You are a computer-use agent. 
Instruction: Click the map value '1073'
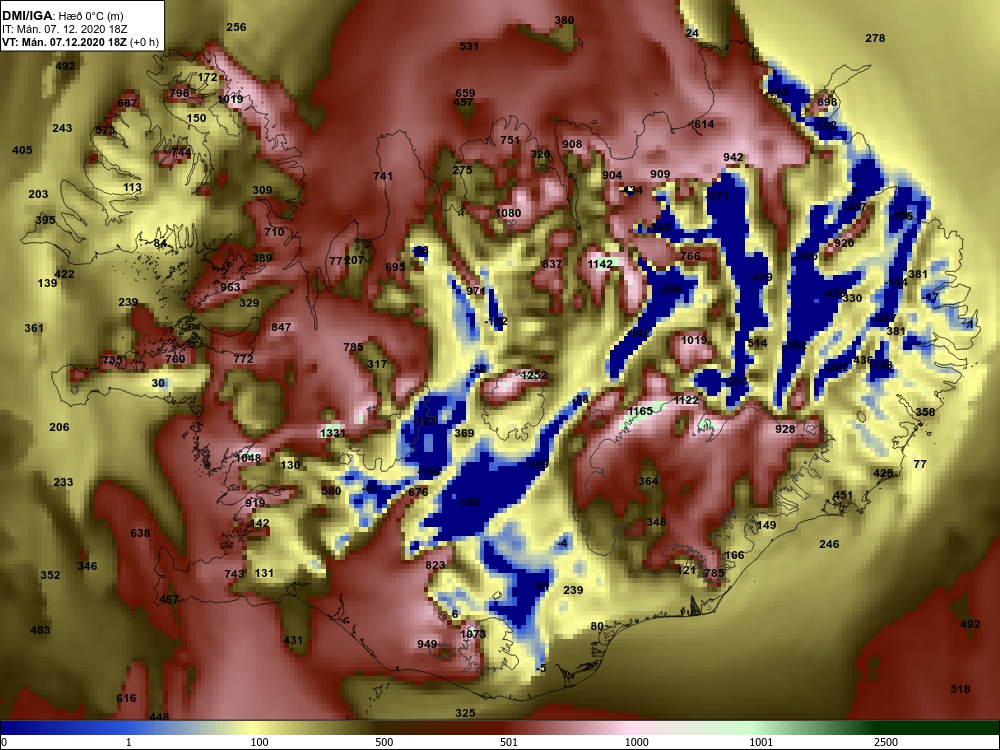[473, 634]
